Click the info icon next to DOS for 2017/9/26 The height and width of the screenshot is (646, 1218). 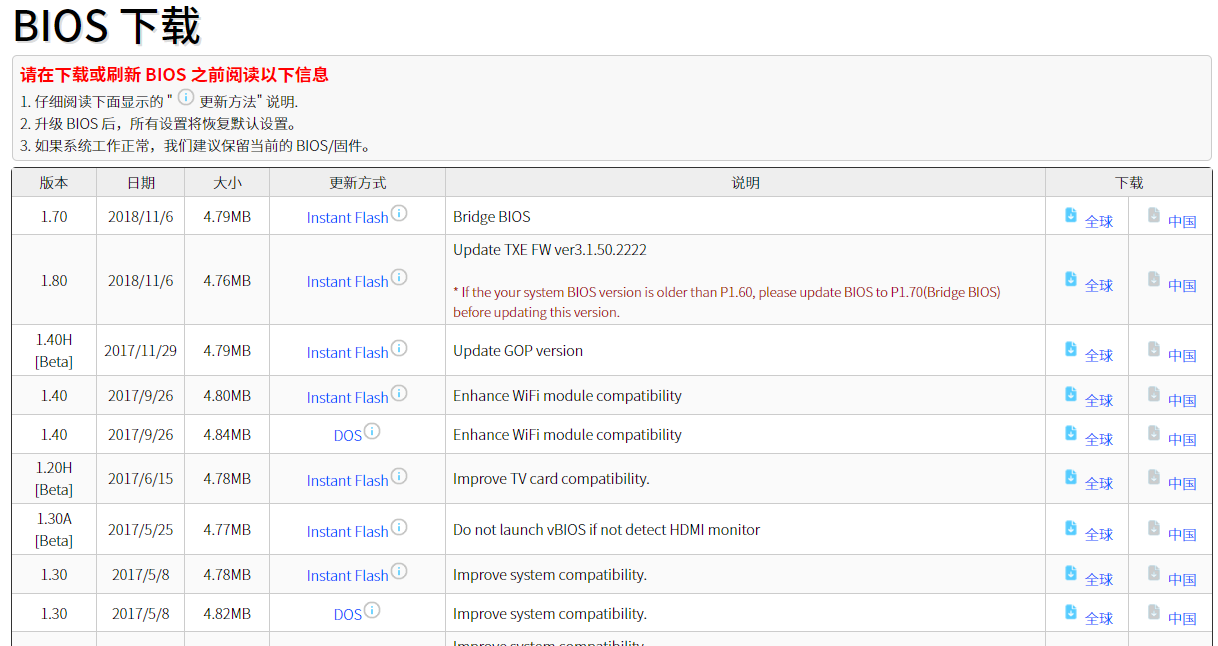point(372,431)
